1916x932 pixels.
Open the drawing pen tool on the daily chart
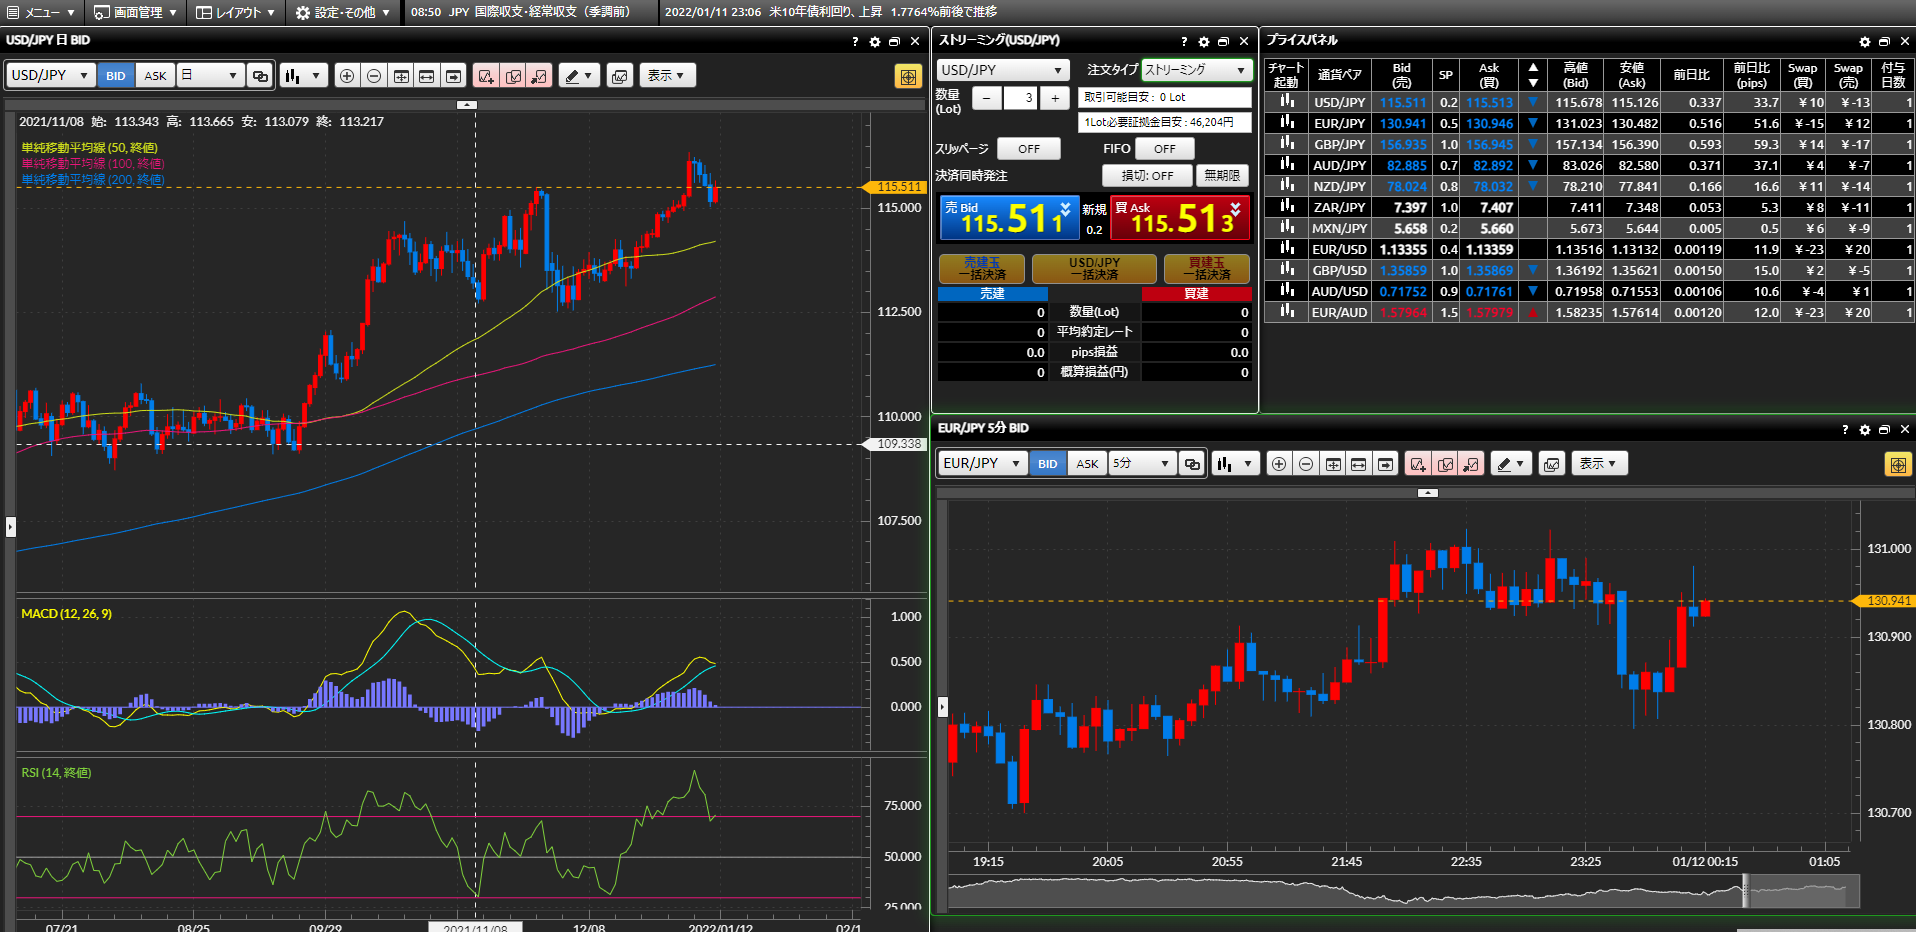(x=572, y=75)
